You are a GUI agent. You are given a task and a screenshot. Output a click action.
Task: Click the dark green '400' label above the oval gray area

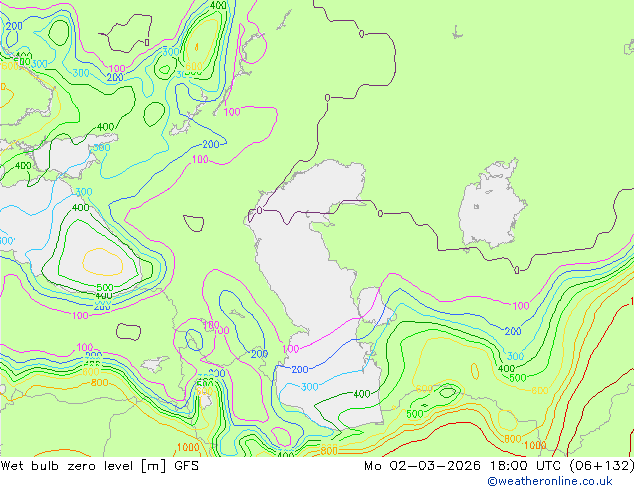click(x=80, y=207)
